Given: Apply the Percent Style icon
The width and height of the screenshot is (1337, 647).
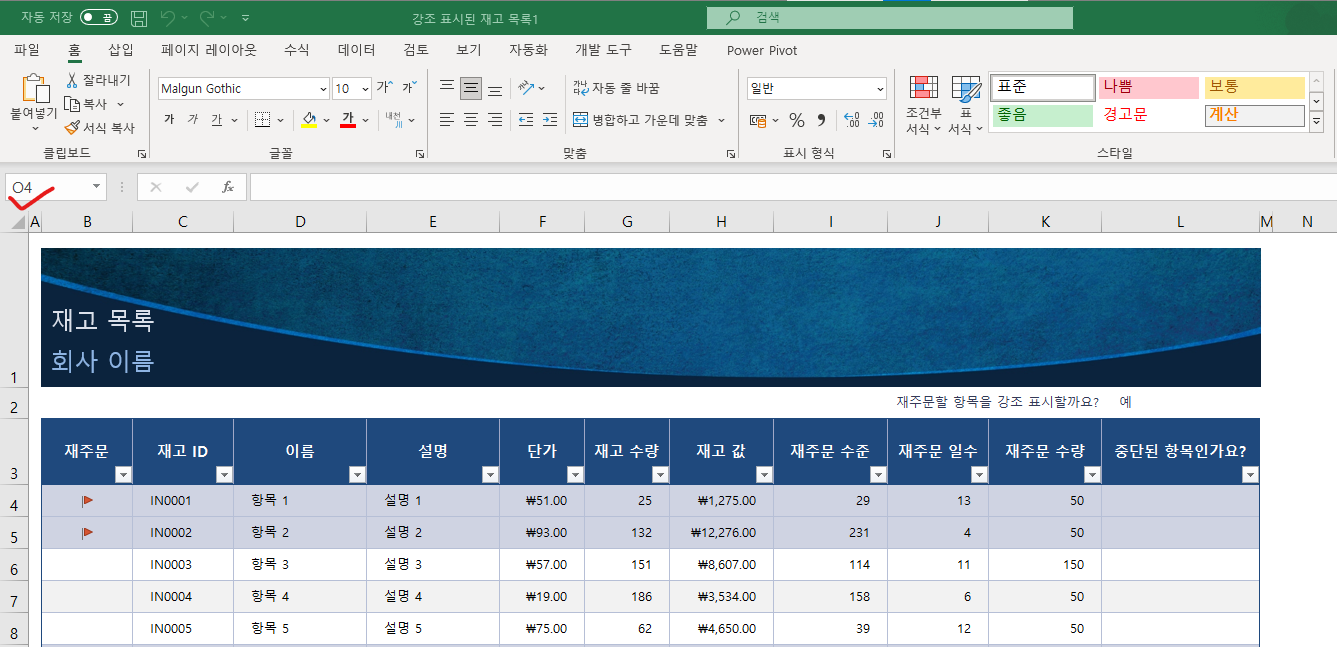Looking at the screenshot, I should pos(797,120).
